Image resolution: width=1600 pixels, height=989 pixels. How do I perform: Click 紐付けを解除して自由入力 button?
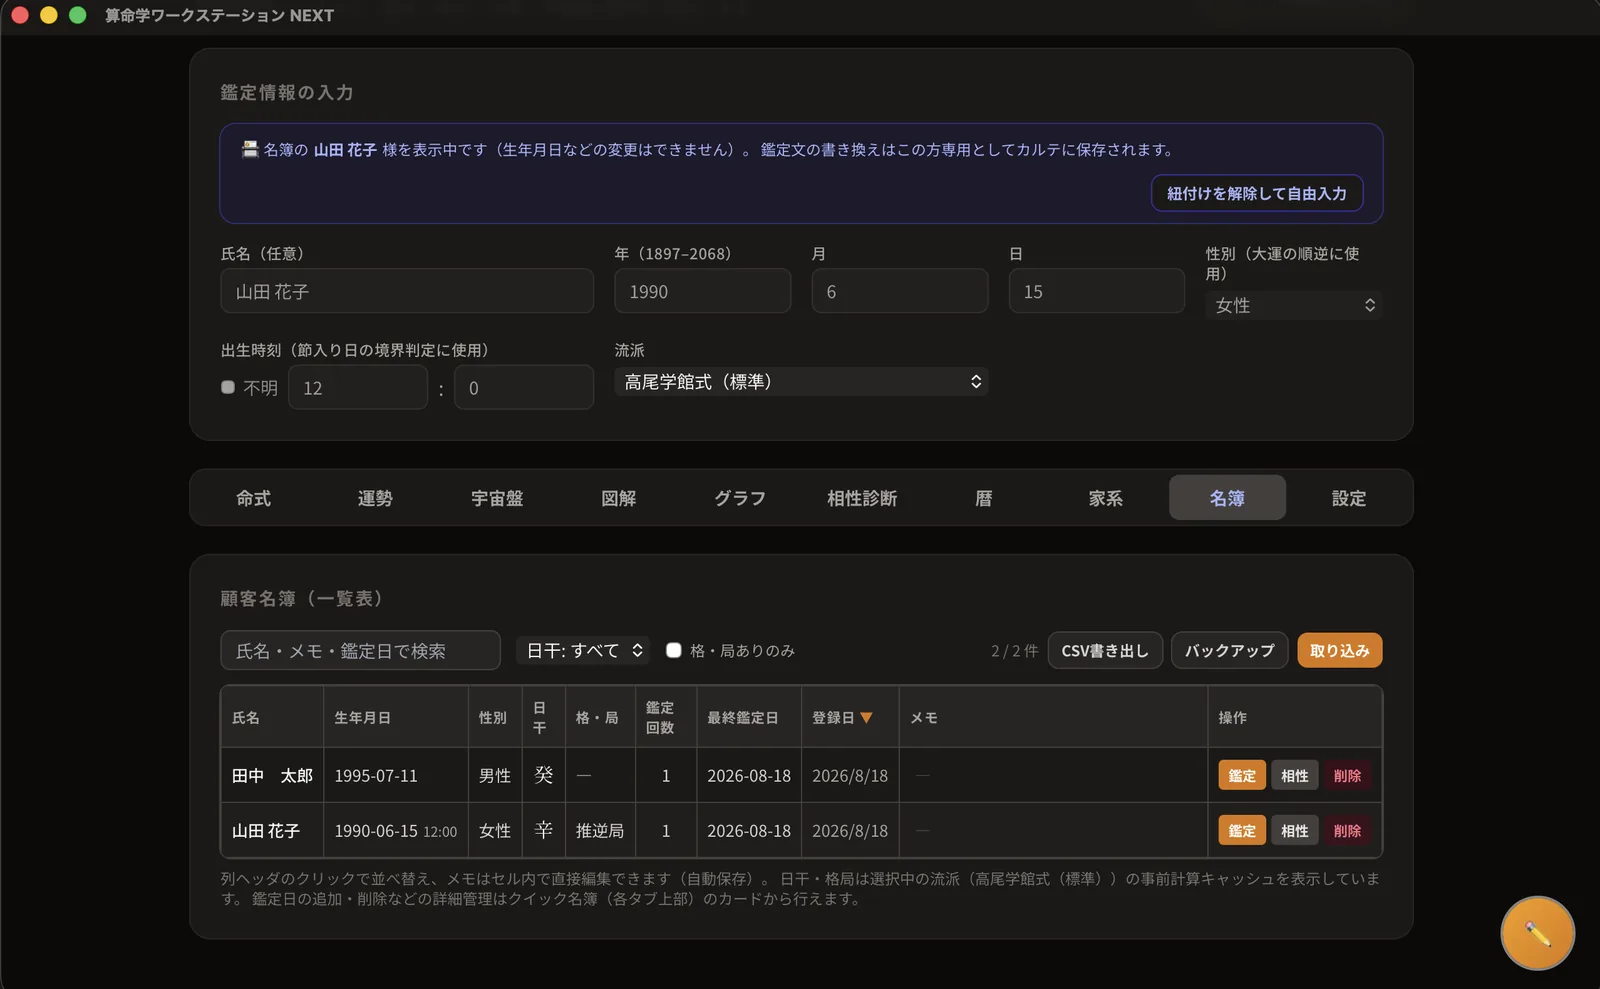[x=1257, y=193]
